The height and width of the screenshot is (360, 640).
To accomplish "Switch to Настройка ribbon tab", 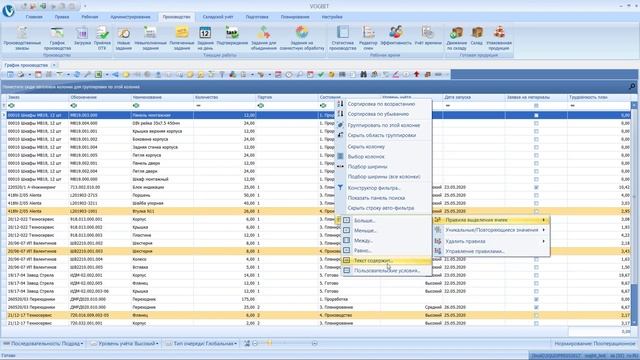I will click(x=332, y=17).
